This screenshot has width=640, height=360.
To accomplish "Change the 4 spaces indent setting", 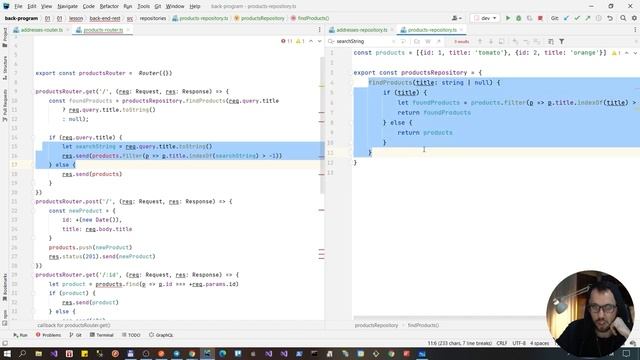I will [x=540, y=343].
